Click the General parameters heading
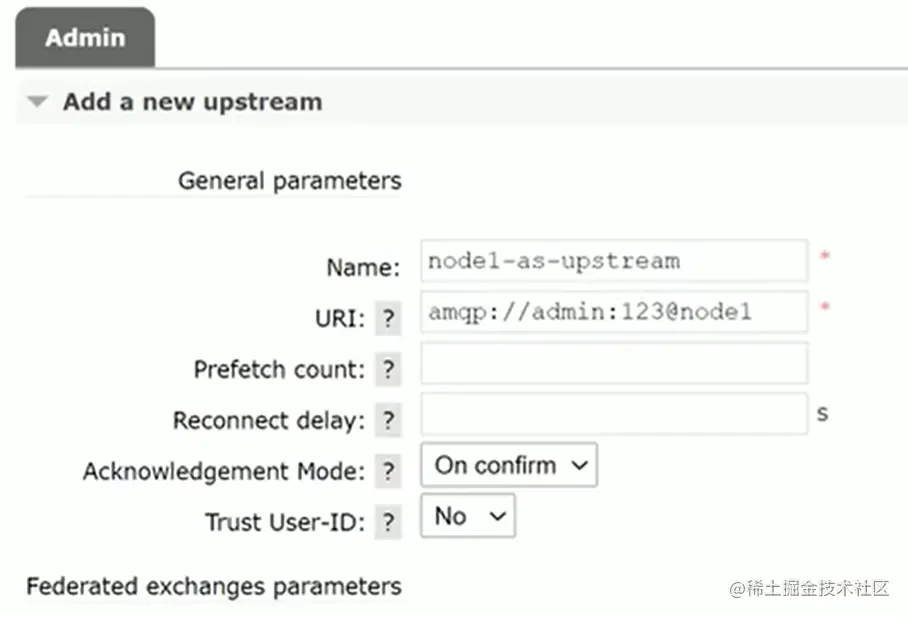The image size is (908, 617). 289,181
